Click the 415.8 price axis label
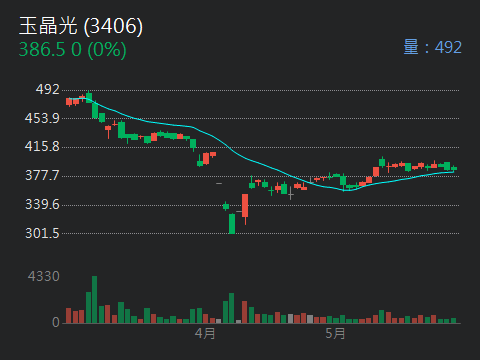Viewport: 480px width, 360px height. pos(42,146)
